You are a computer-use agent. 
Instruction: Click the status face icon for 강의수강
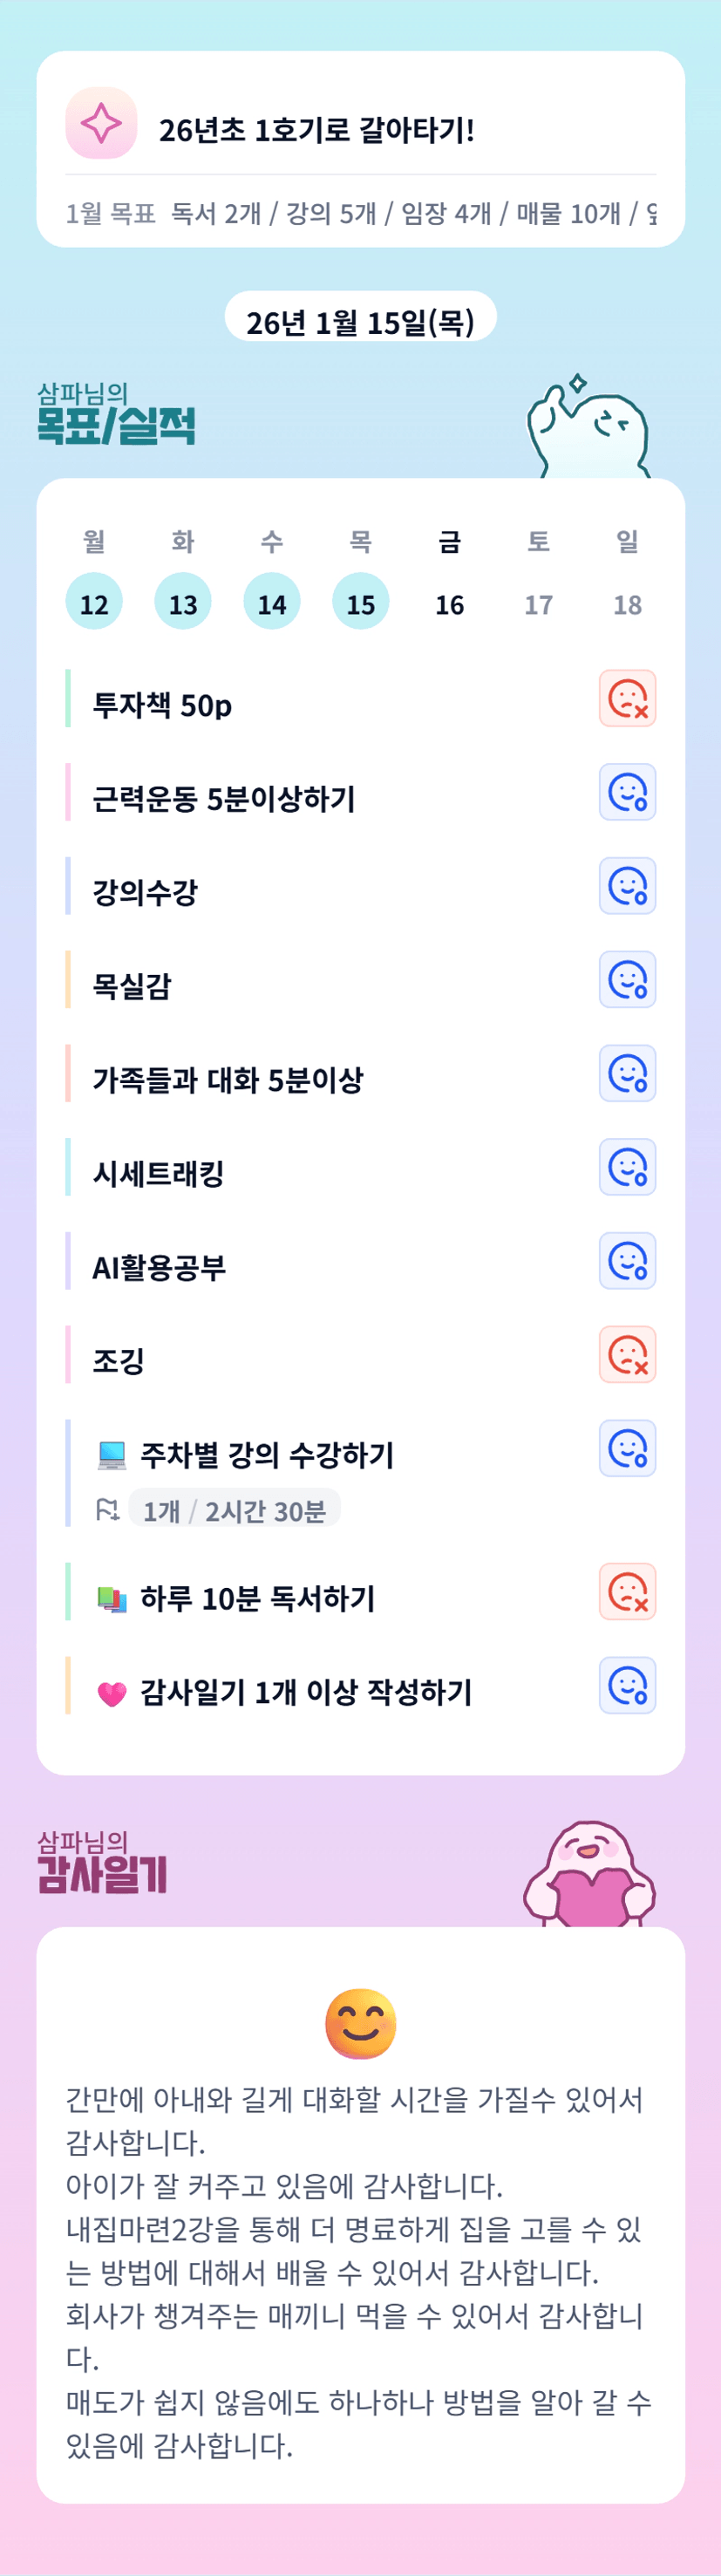pyautogui.click(x=627, y=886)
